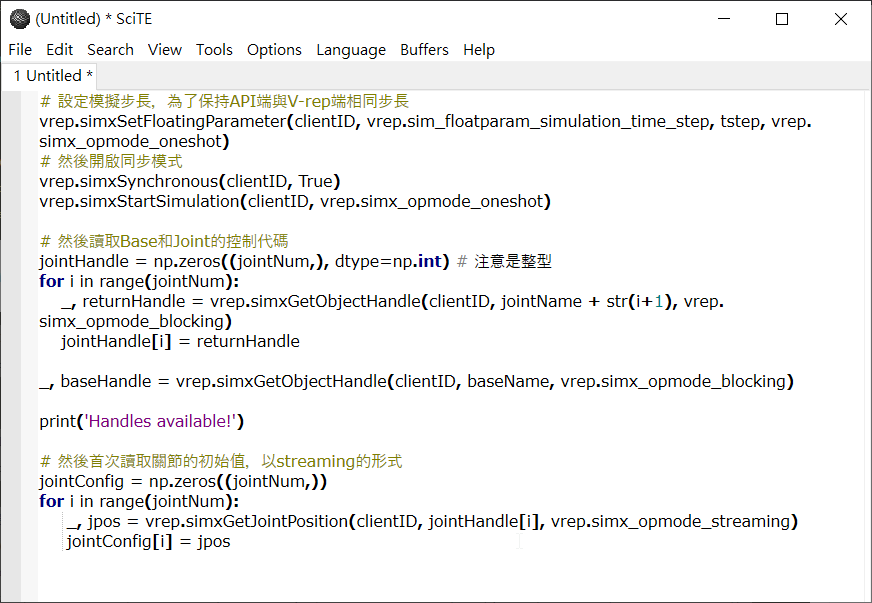Minimize the SciTE window
The height and width of the screenshot is (603, 872).
point(724,19)
